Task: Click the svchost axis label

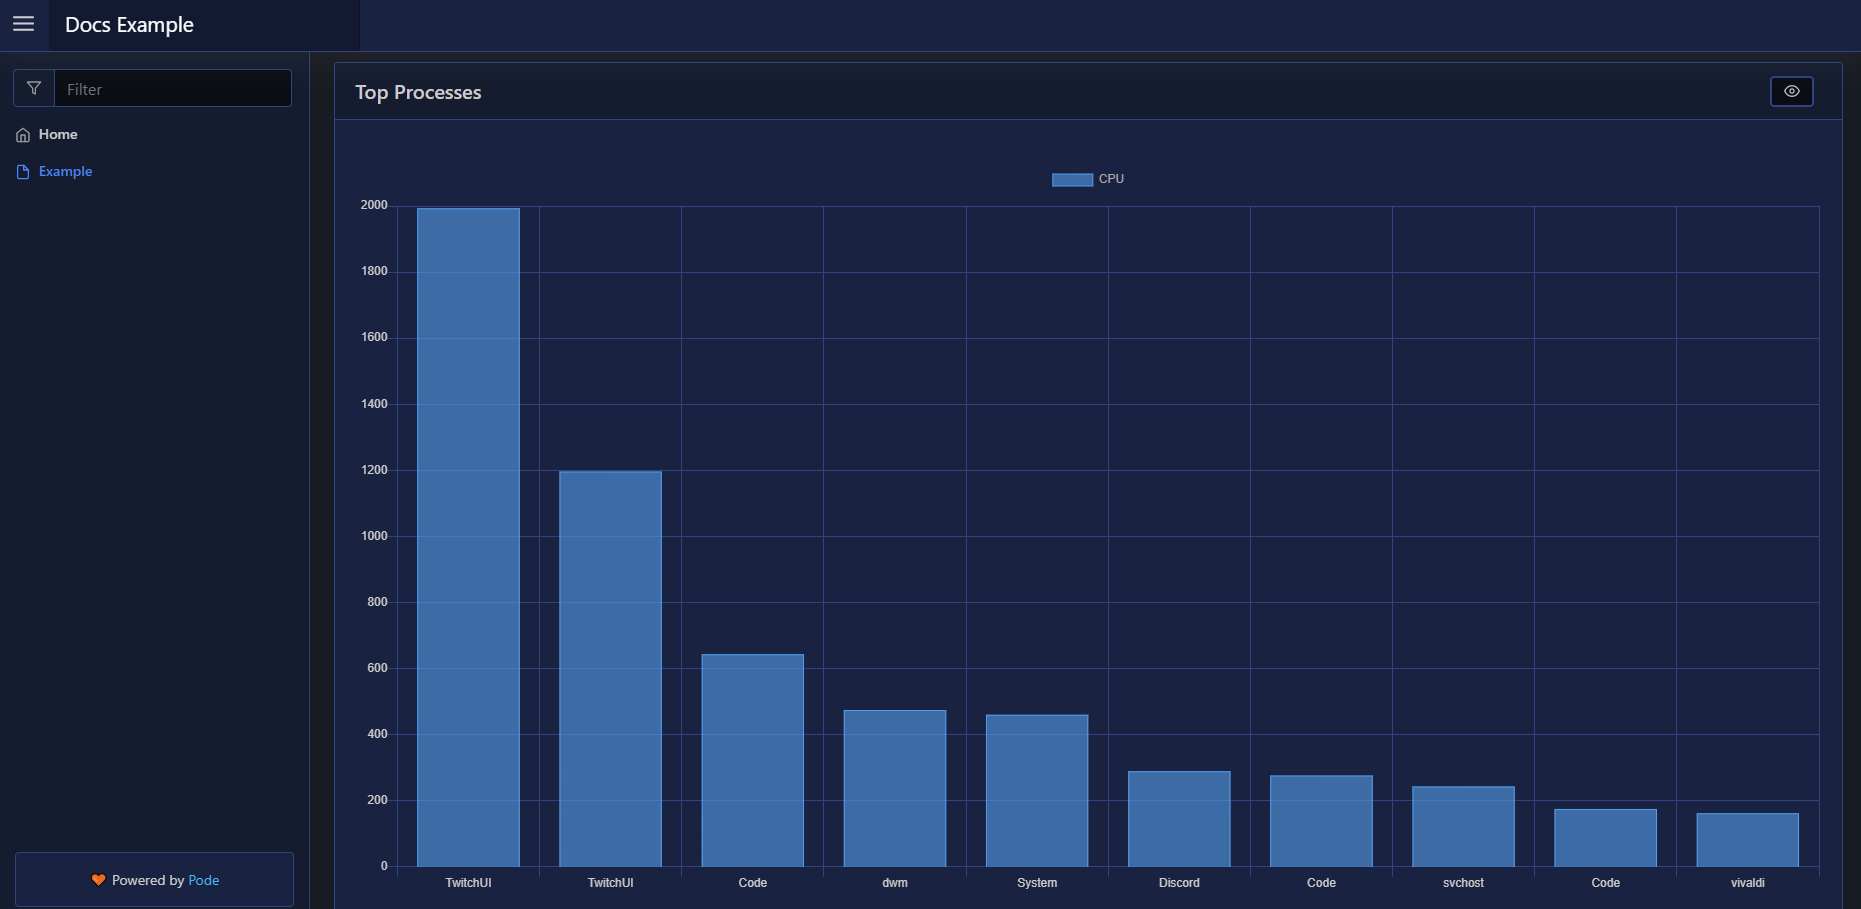Action: pyautogui.click(x=1463, y=883)
